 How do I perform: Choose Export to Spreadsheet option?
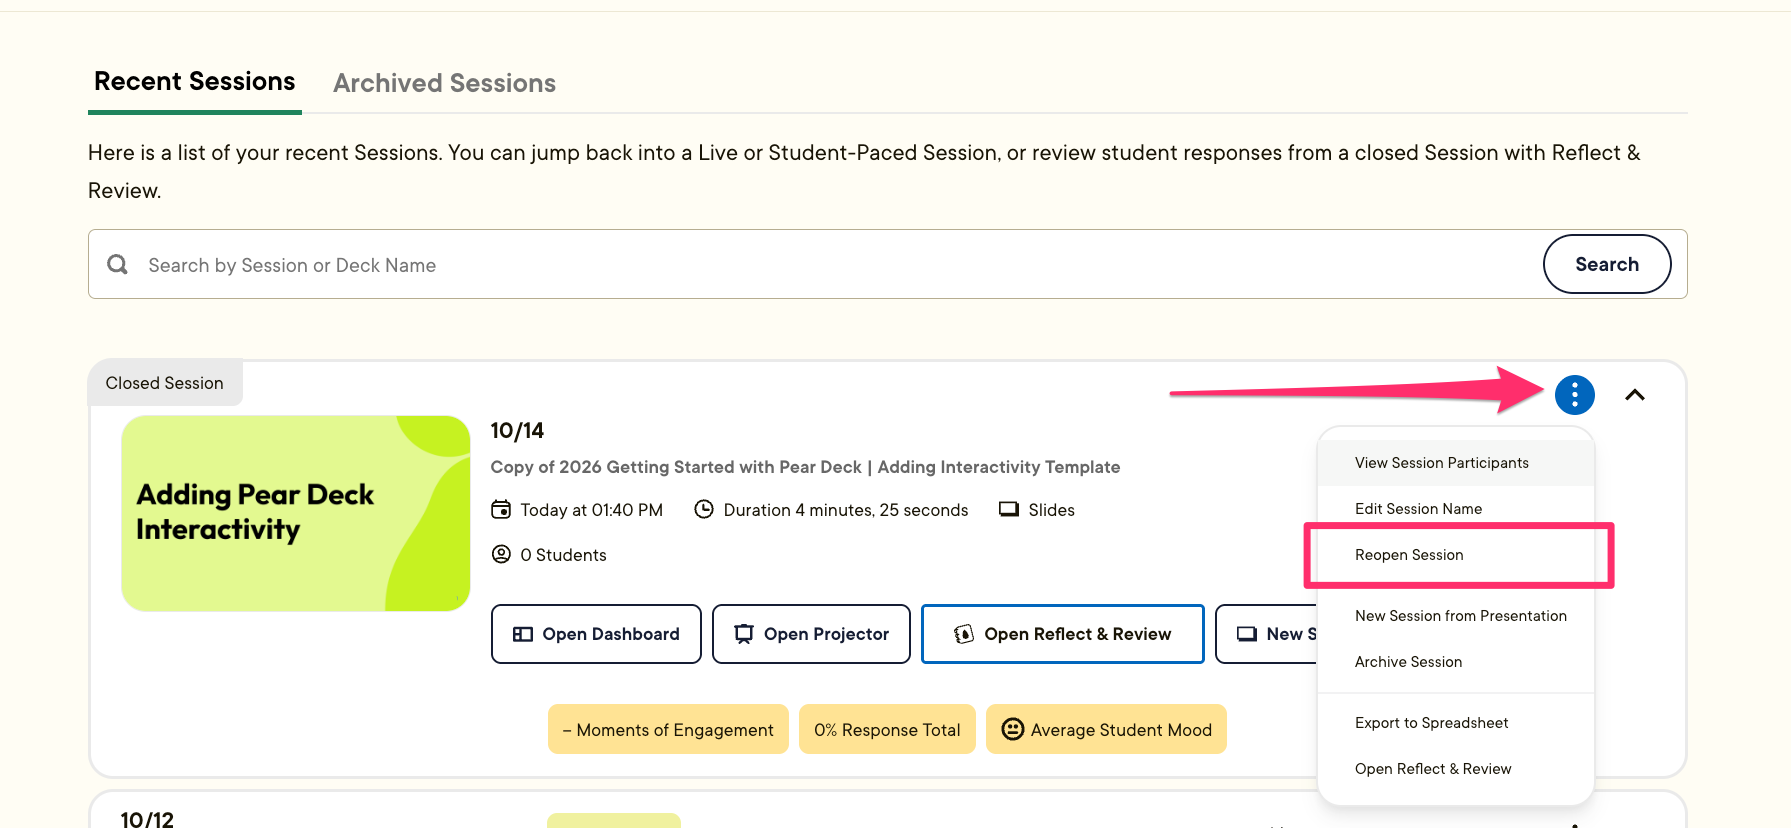click(1455, 723)
